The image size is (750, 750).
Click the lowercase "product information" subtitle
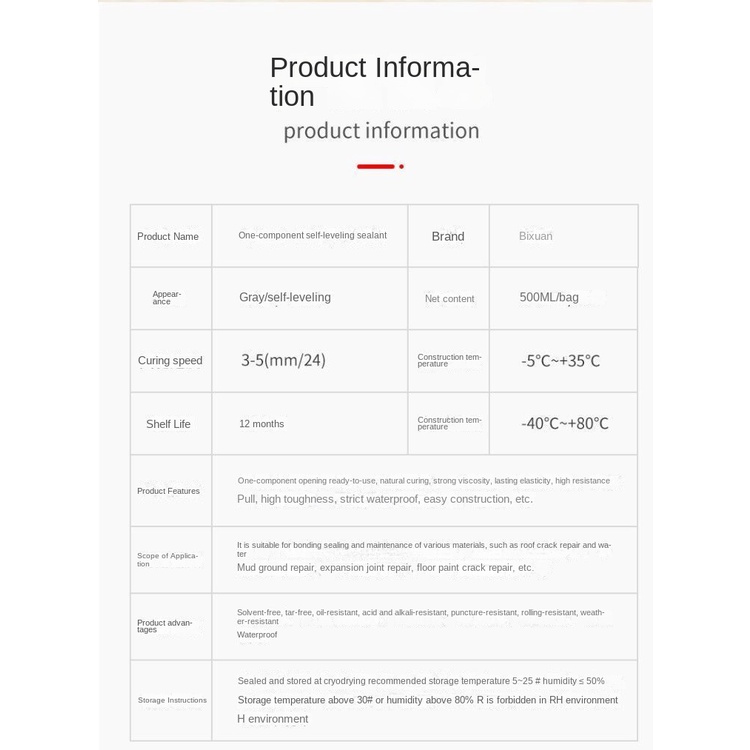(x=381, y=131)
